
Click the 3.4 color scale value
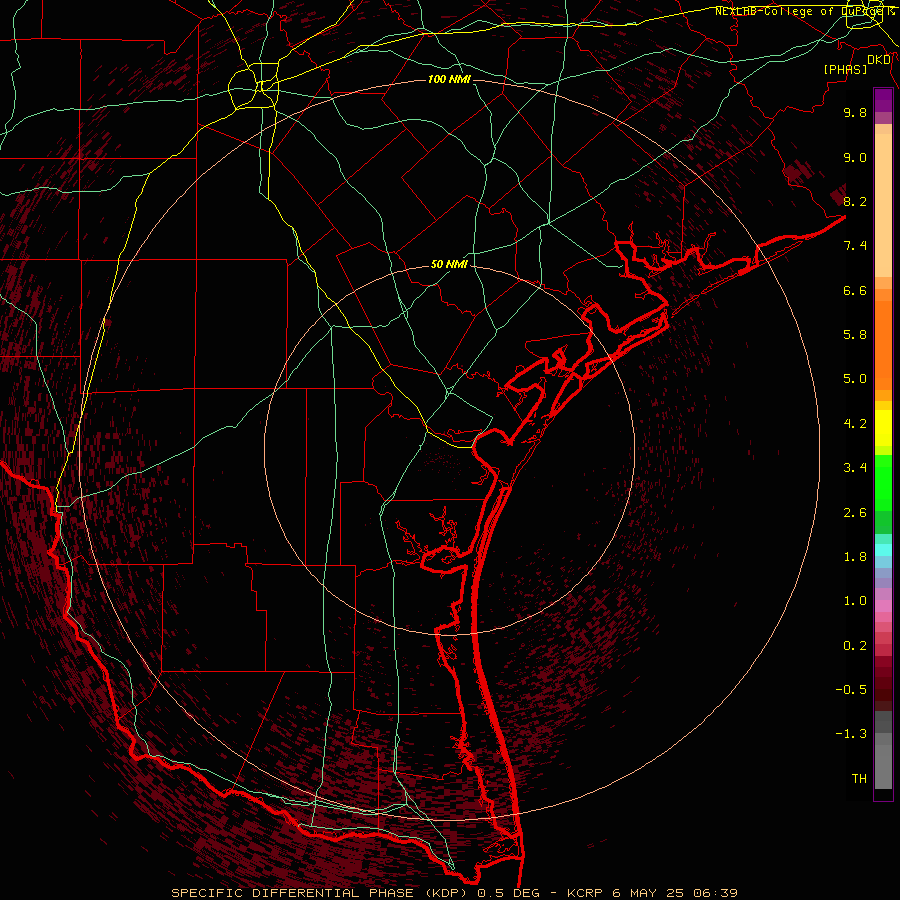pos(855,468)
